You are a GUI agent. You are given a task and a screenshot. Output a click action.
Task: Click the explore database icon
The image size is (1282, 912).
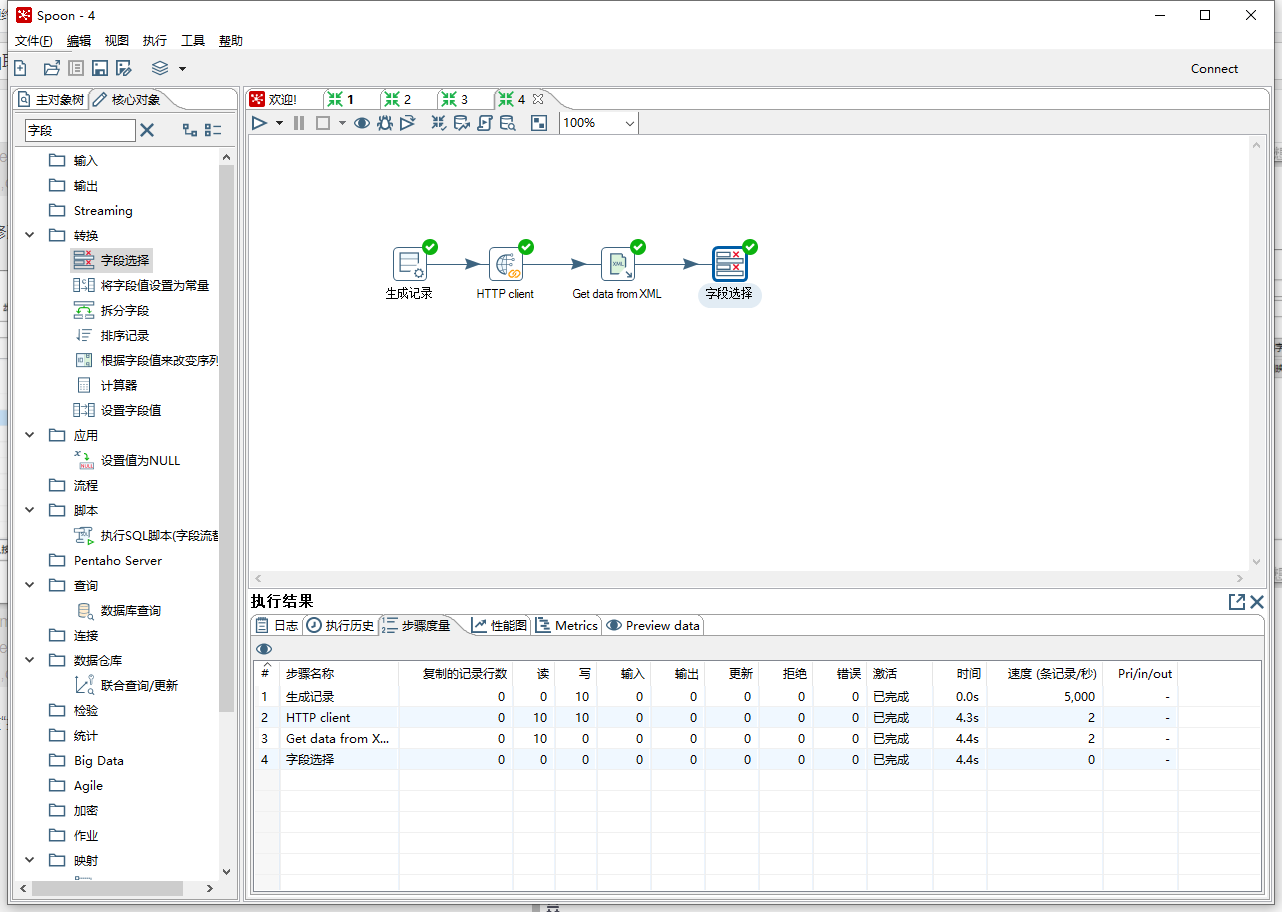tap(508, 123)
